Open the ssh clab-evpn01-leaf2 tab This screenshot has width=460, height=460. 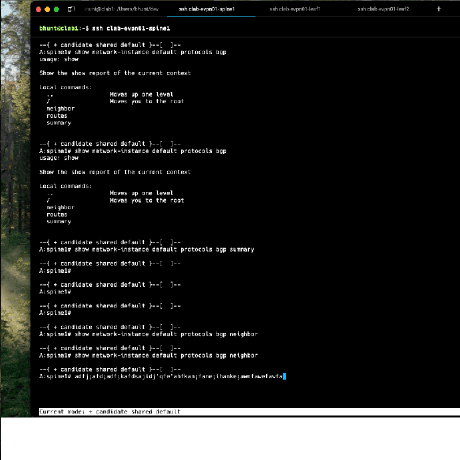tap(383, 9)
